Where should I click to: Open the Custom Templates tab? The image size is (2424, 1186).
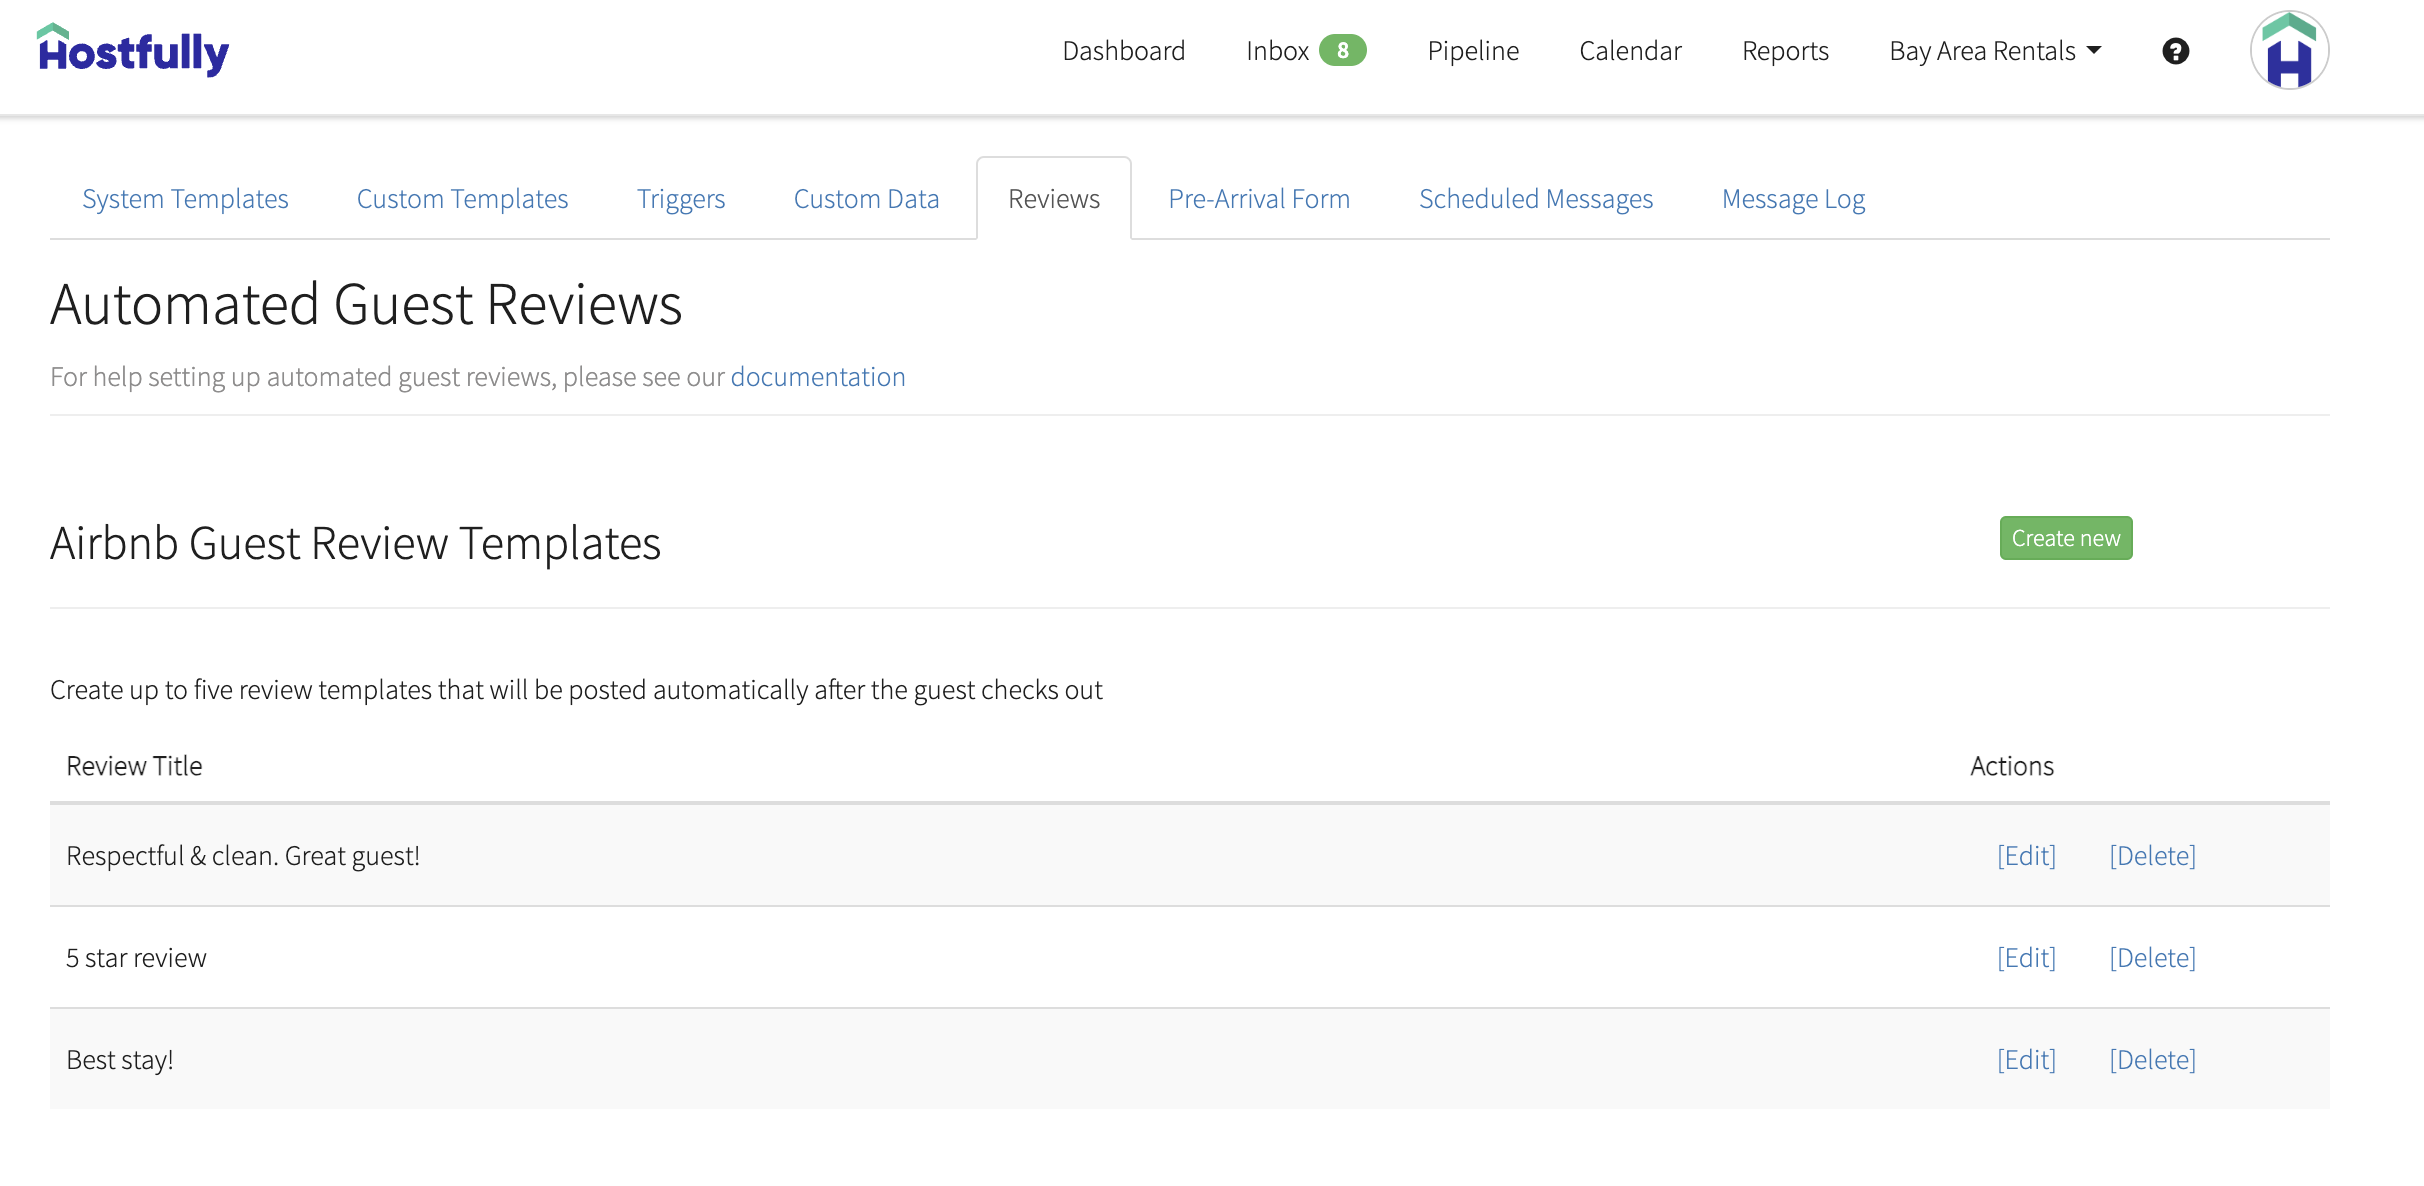[x=462, y=198]
